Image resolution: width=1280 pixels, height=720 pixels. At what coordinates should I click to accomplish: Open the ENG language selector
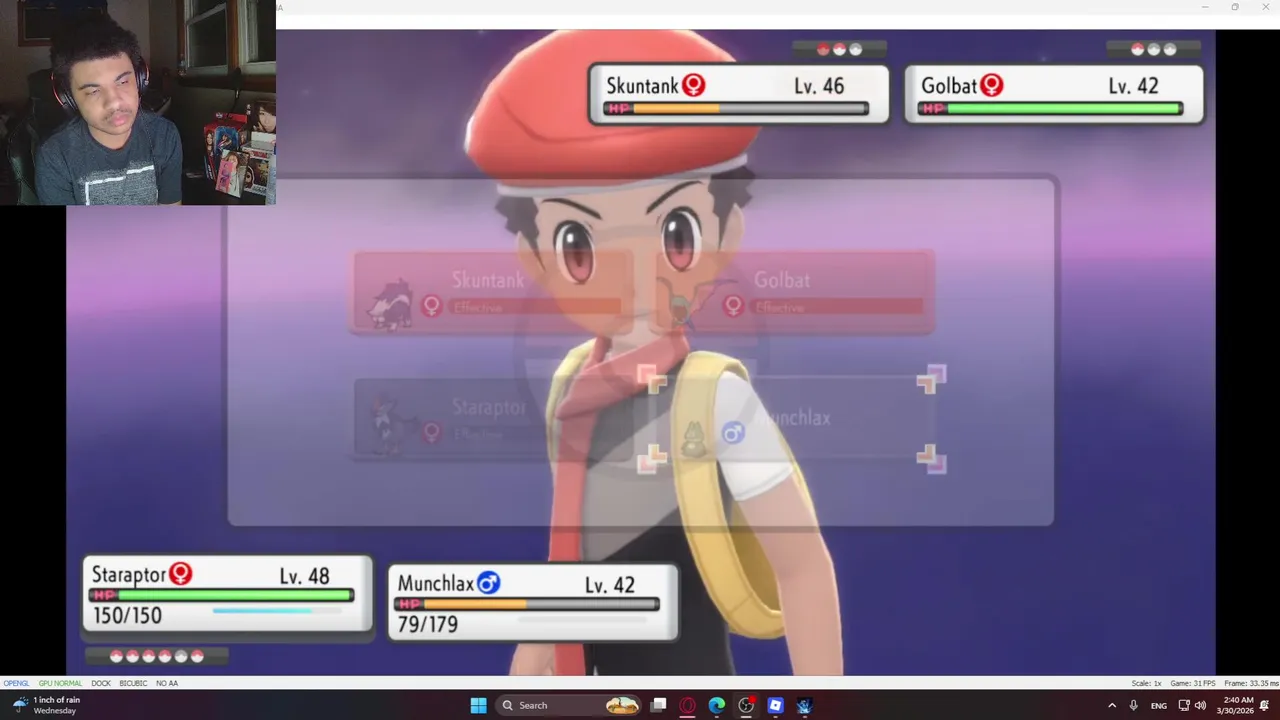click(x=1158, y=705)
